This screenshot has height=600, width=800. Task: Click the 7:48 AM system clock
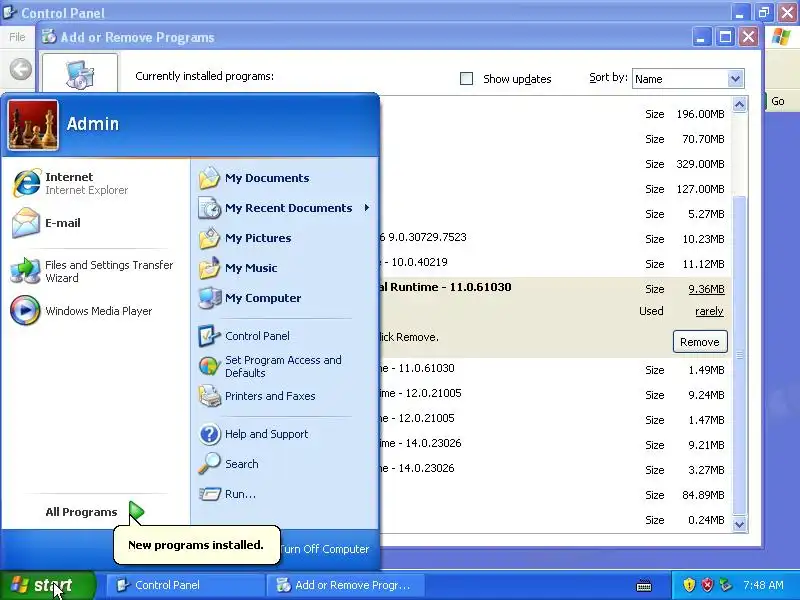[763, 585]
